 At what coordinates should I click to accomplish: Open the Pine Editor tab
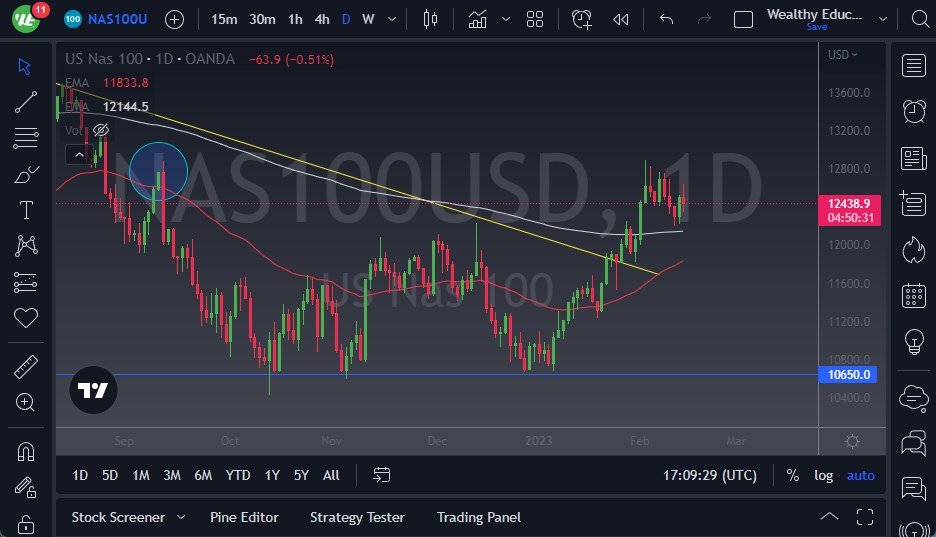(244, 517)
